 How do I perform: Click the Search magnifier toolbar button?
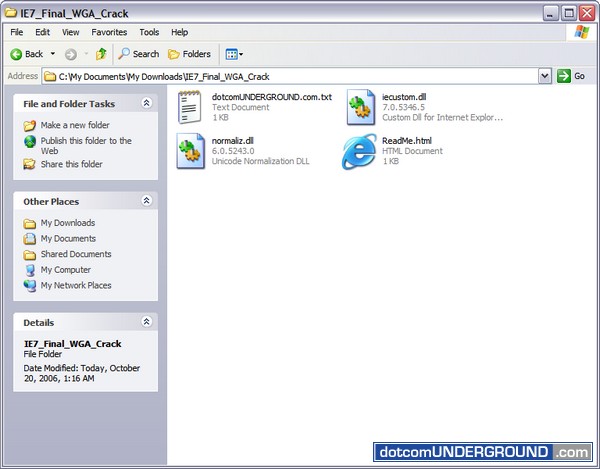139,54
